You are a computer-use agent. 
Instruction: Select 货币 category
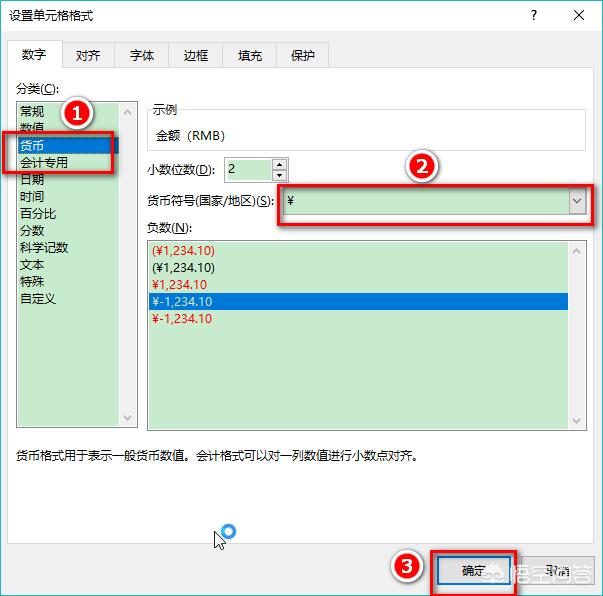(68, 145)
